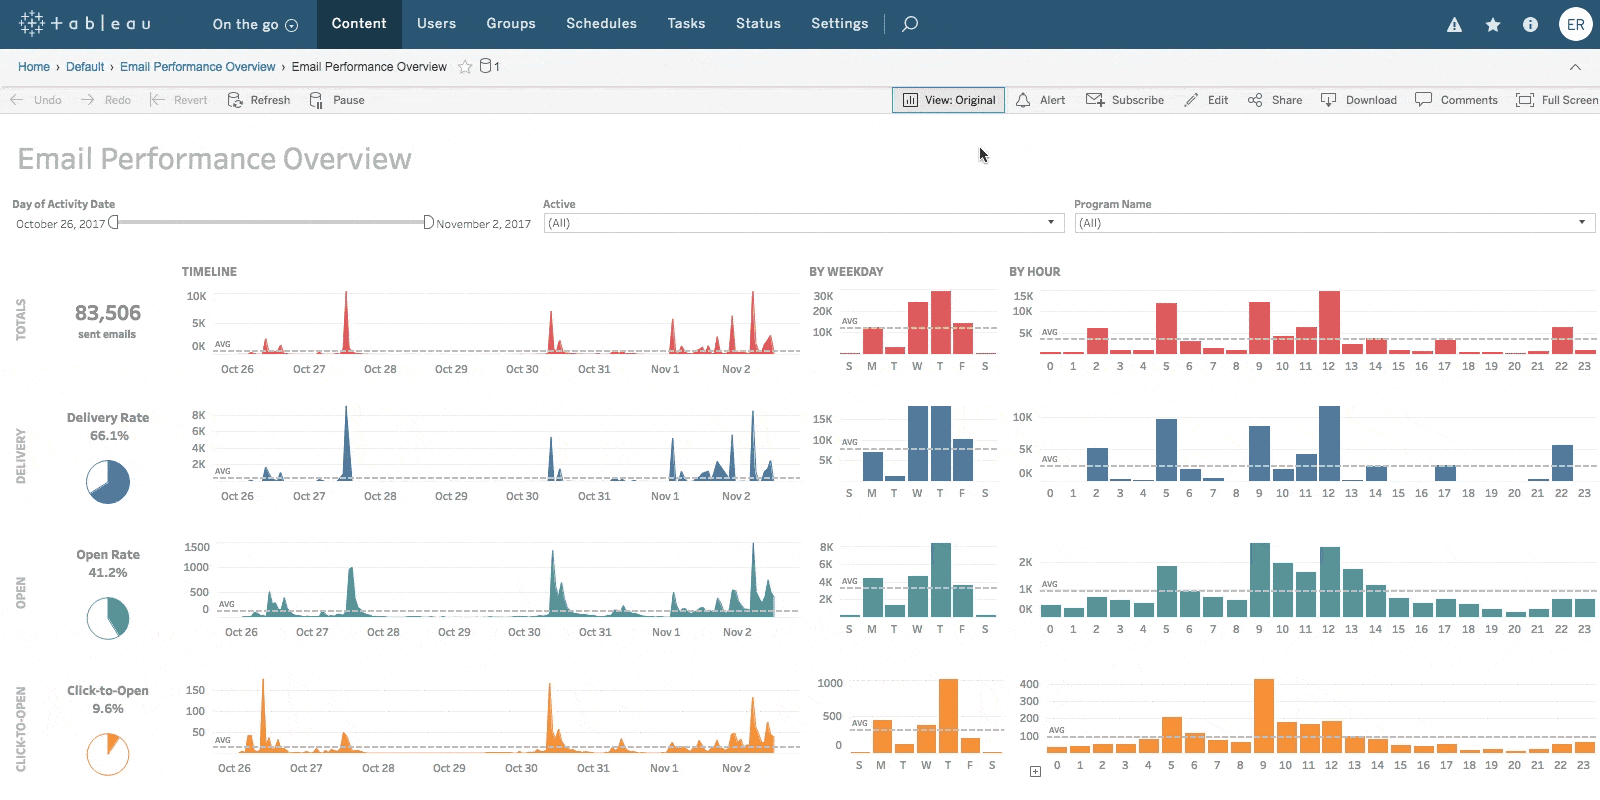Switch to the Schedules tab
This screenshot has height=800, width=1600.
[x=601, y=24]
